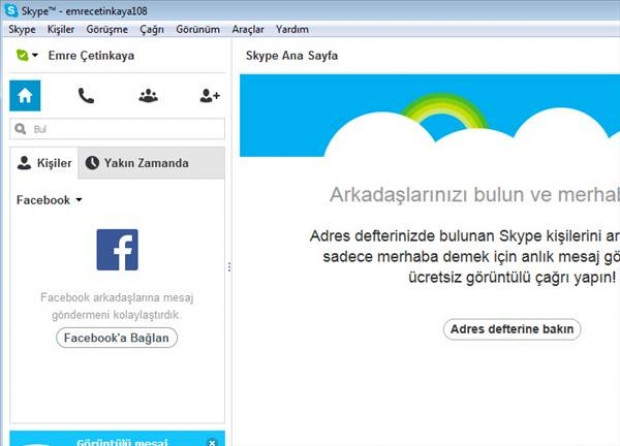The height and width of the screenshot is (446, 620).
Task: Click the Emre Çetinkaya profile name
Action: (91, 55)
